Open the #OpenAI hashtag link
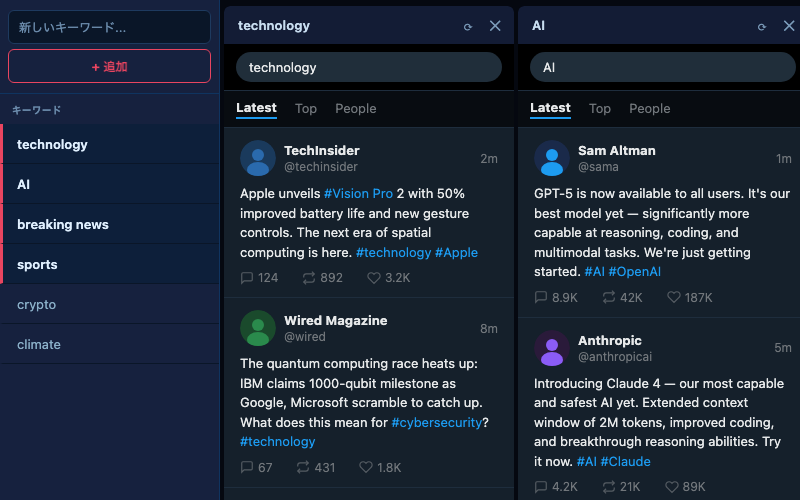The image size is (800, 500). point(634,271)
